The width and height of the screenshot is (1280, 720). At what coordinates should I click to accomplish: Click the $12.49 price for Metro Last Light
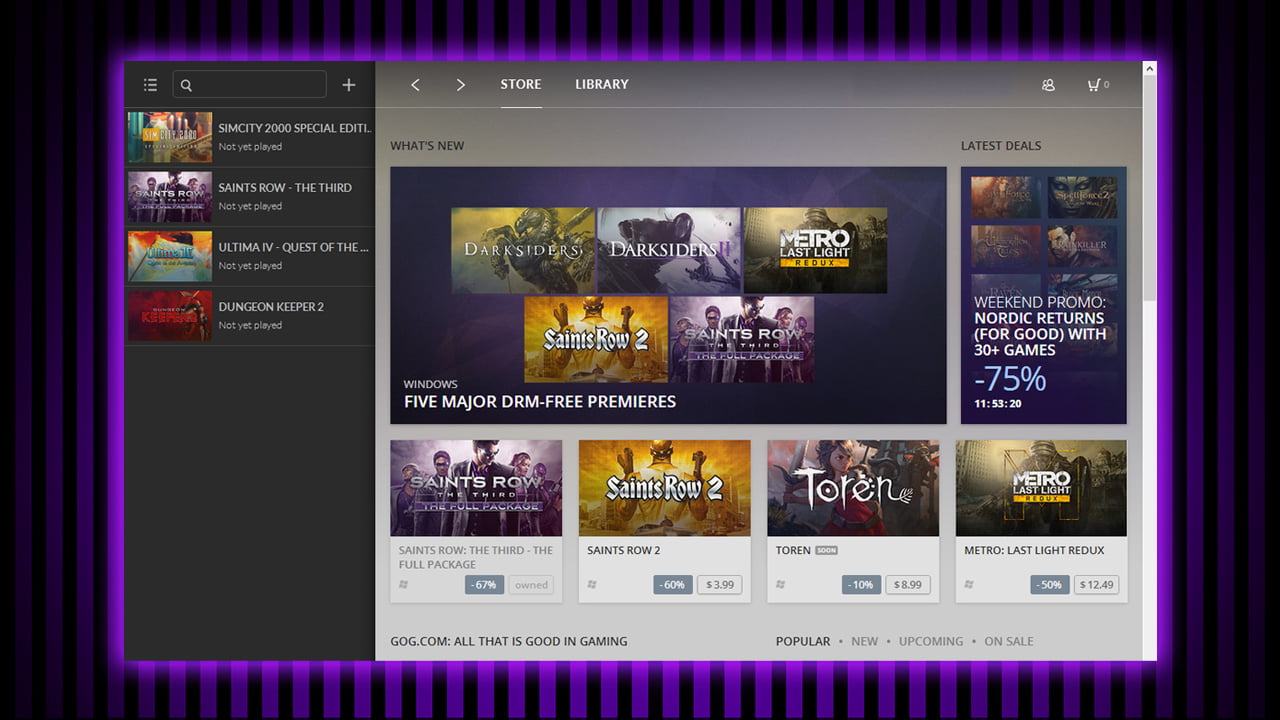point(1097,584)
